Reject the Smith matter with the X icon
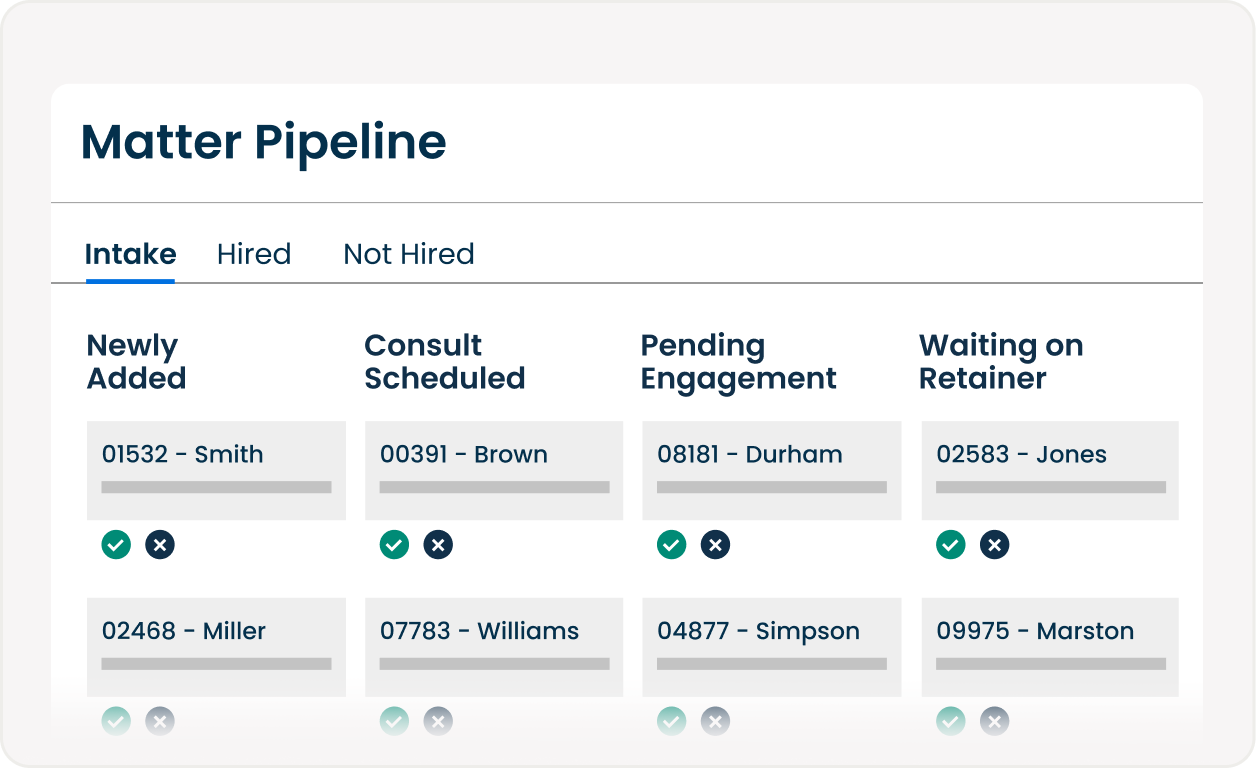 pos(160,545)
